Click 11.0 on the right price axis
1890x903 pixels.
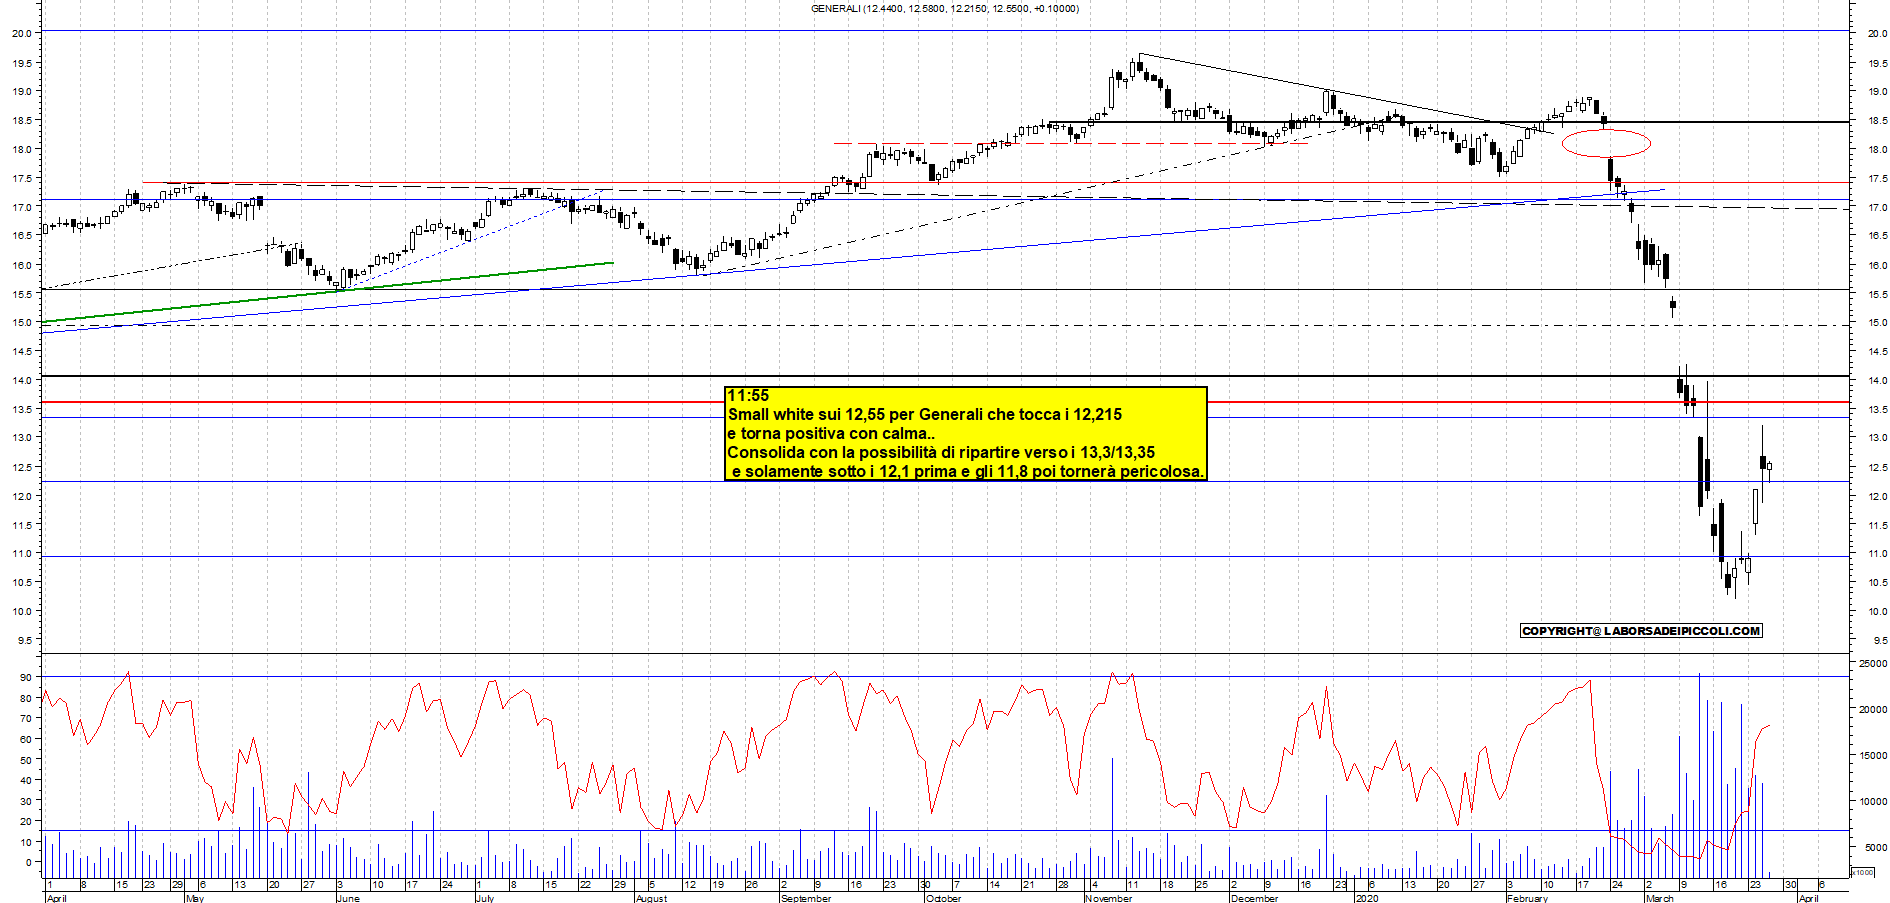click(1877, 554)
